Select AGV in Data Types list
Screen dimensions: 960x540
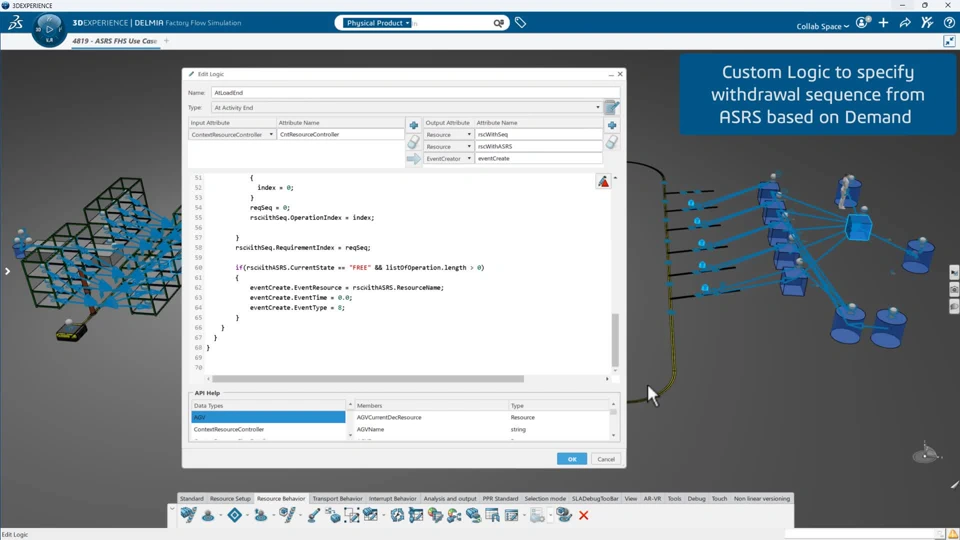pos(268,418)
